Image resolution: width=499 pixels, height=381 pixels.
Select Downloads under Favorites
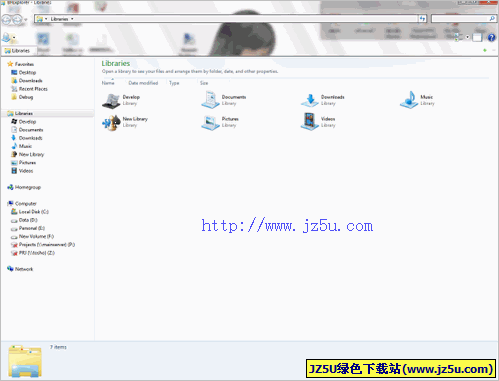30,81
